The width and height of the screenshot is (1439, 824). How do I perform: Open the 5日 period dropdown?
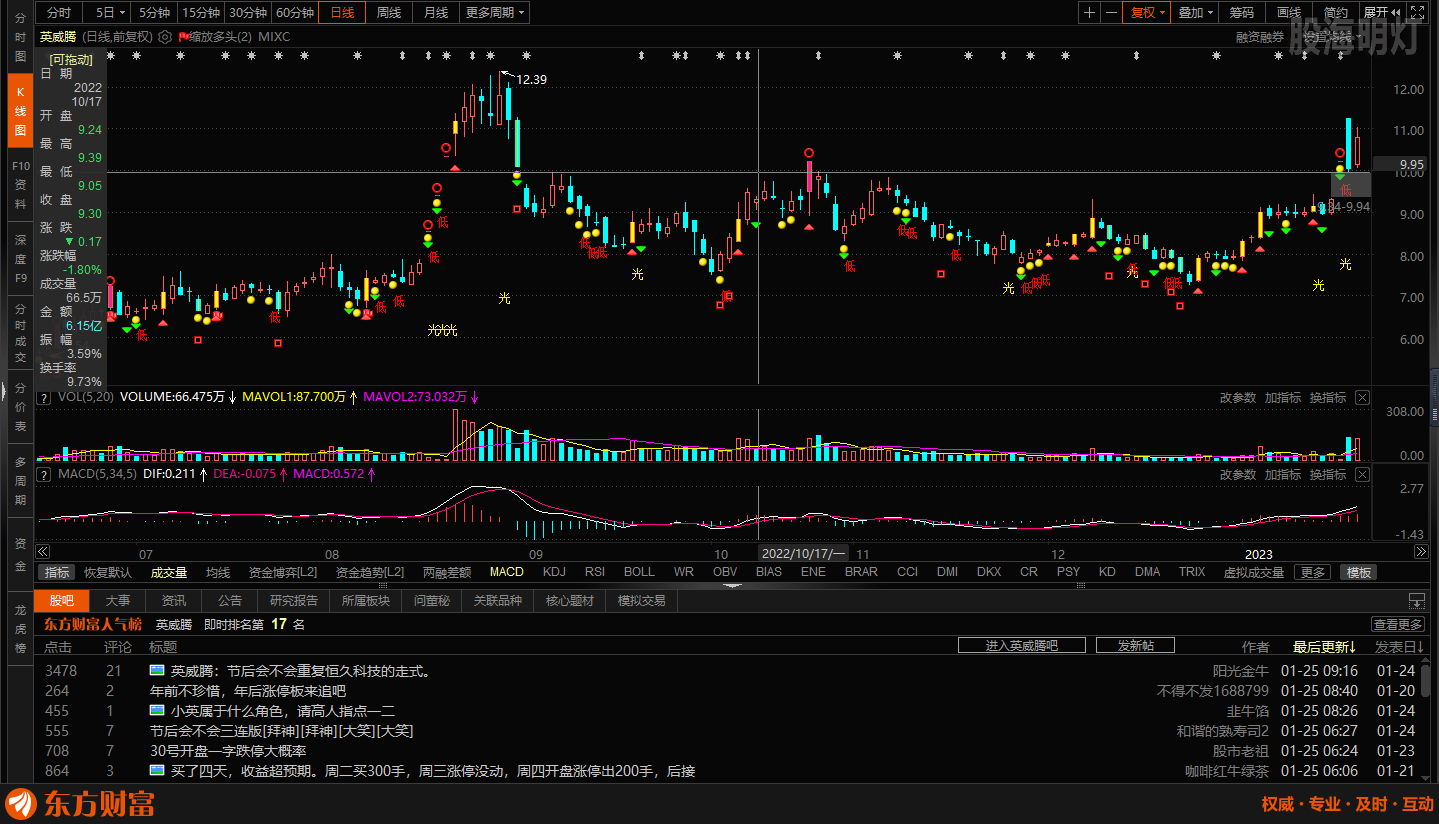pos(109,12)
